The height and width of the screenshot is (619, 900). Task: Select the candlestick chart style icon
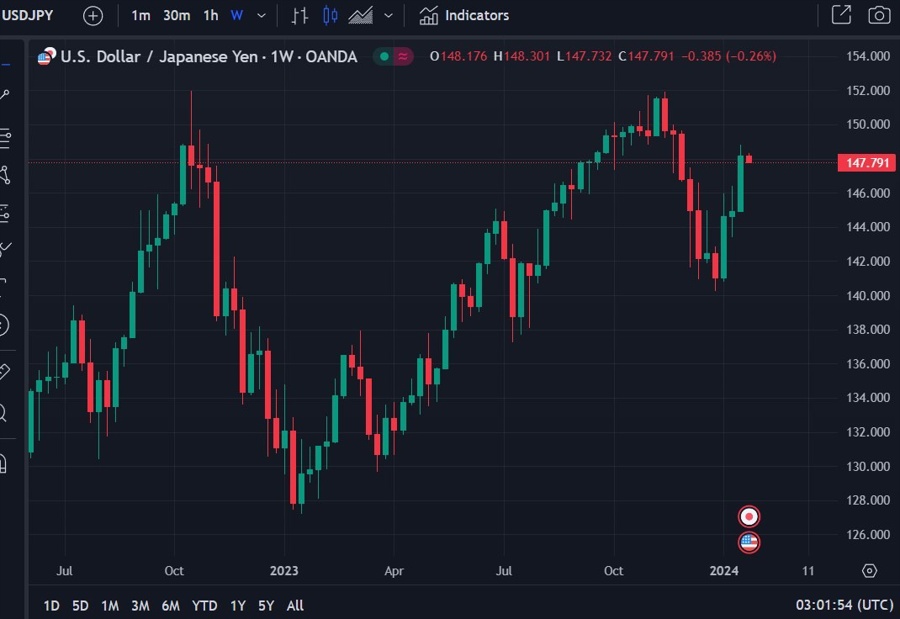[330, 16]
